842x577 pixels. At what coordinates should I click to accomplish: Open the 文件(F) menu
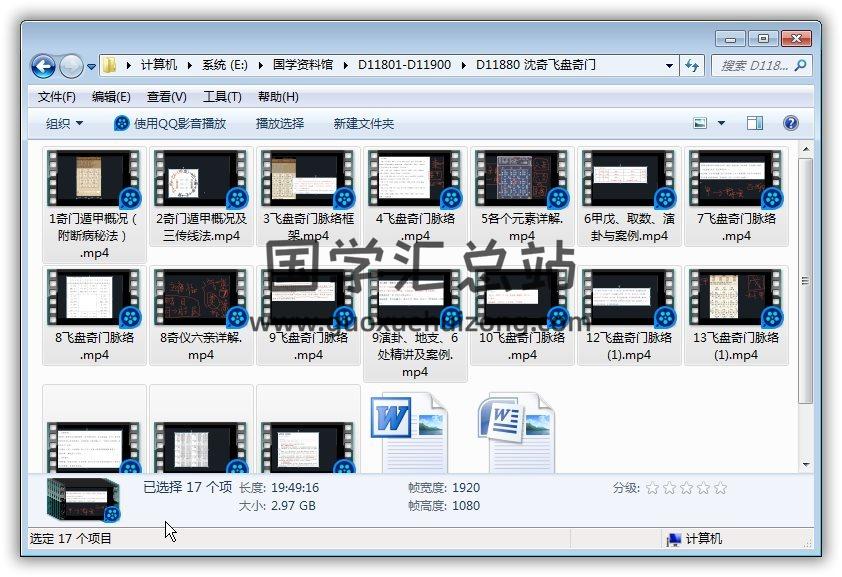(x=57, y=97)
